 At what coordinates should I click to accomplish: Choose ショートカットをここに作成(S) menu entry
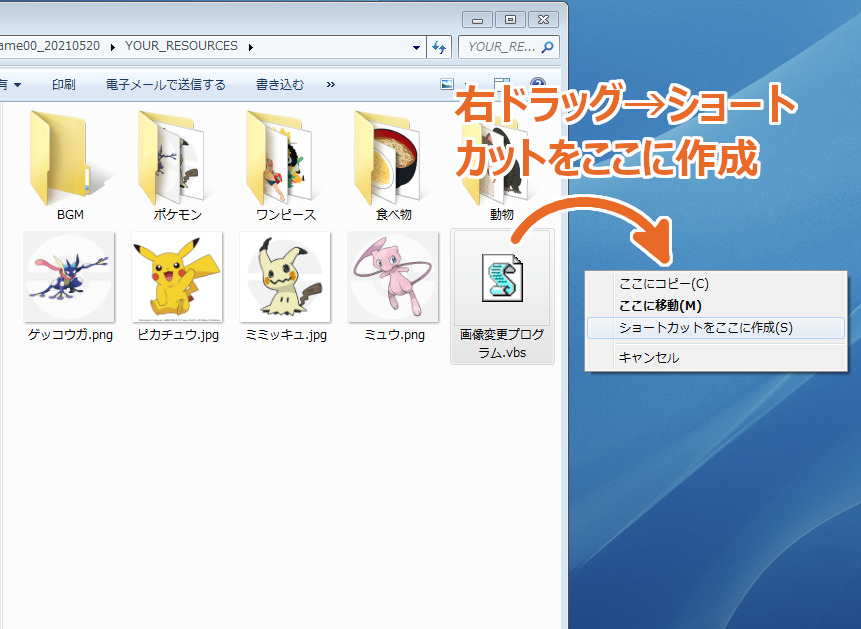pos(716,328)
